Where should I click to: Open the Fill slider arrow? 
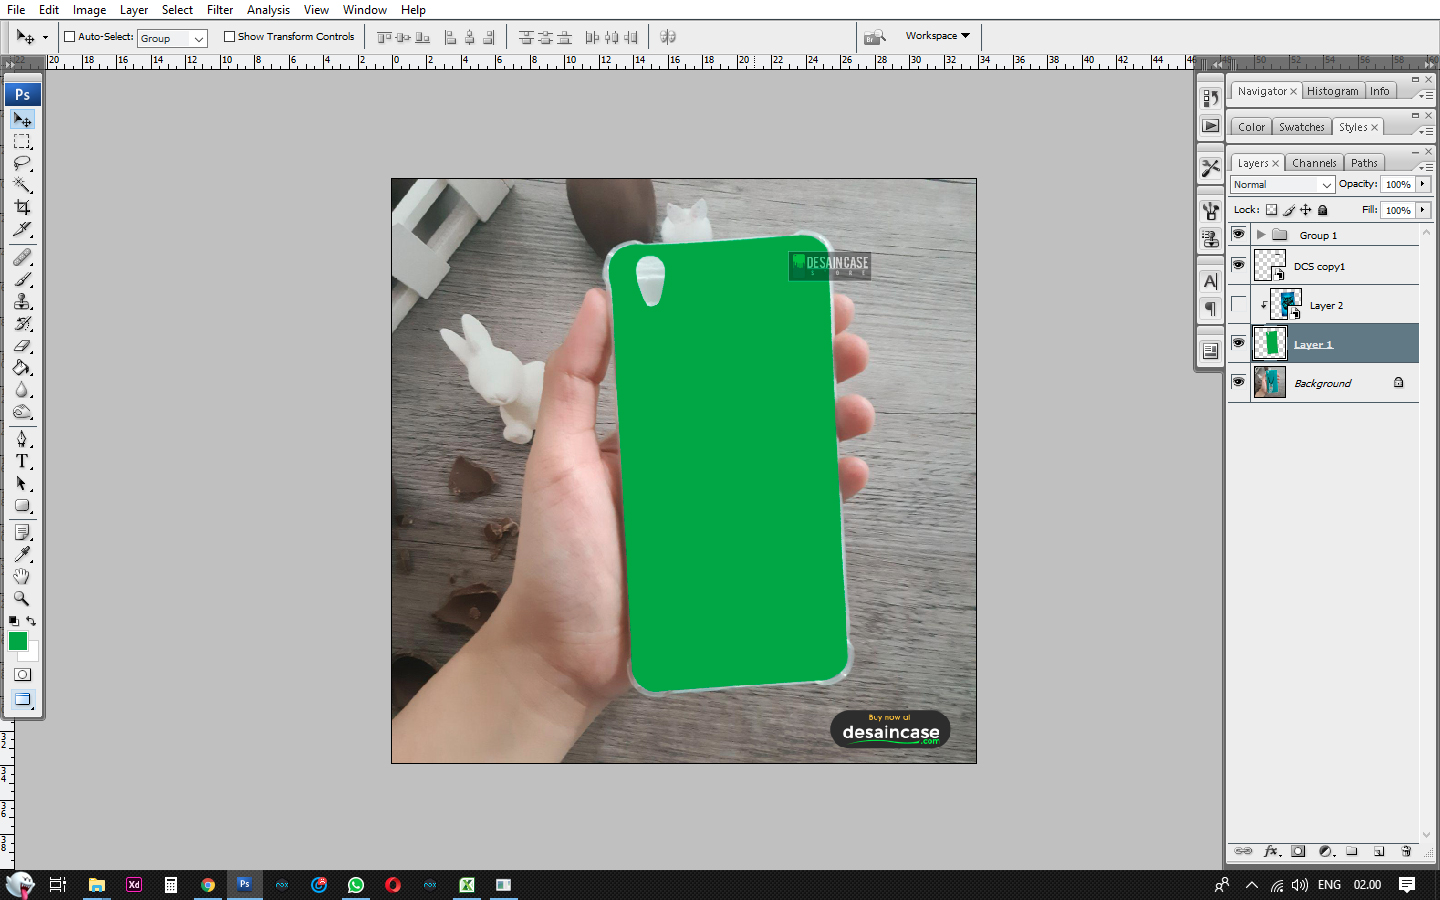(x=1423, y=210)
